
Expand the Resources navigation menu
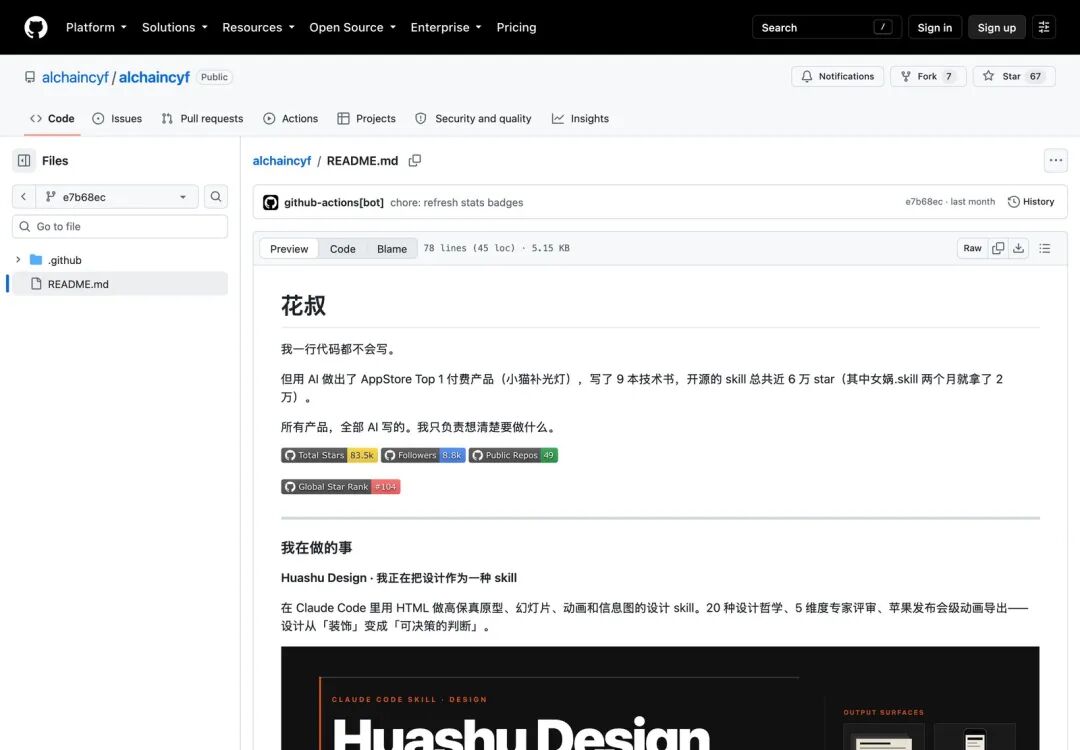[x=258, y=28]
